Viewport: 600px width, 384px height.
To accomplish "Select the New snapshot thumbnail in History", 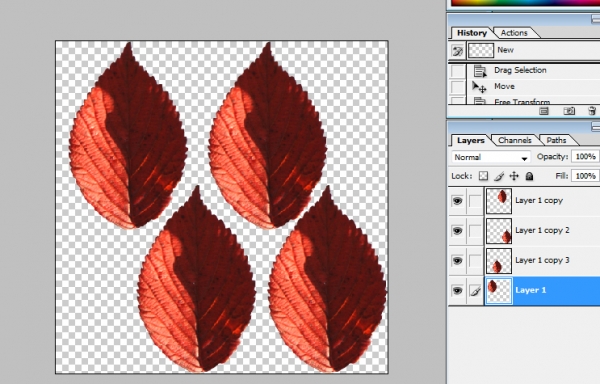I will pos(481,50).
